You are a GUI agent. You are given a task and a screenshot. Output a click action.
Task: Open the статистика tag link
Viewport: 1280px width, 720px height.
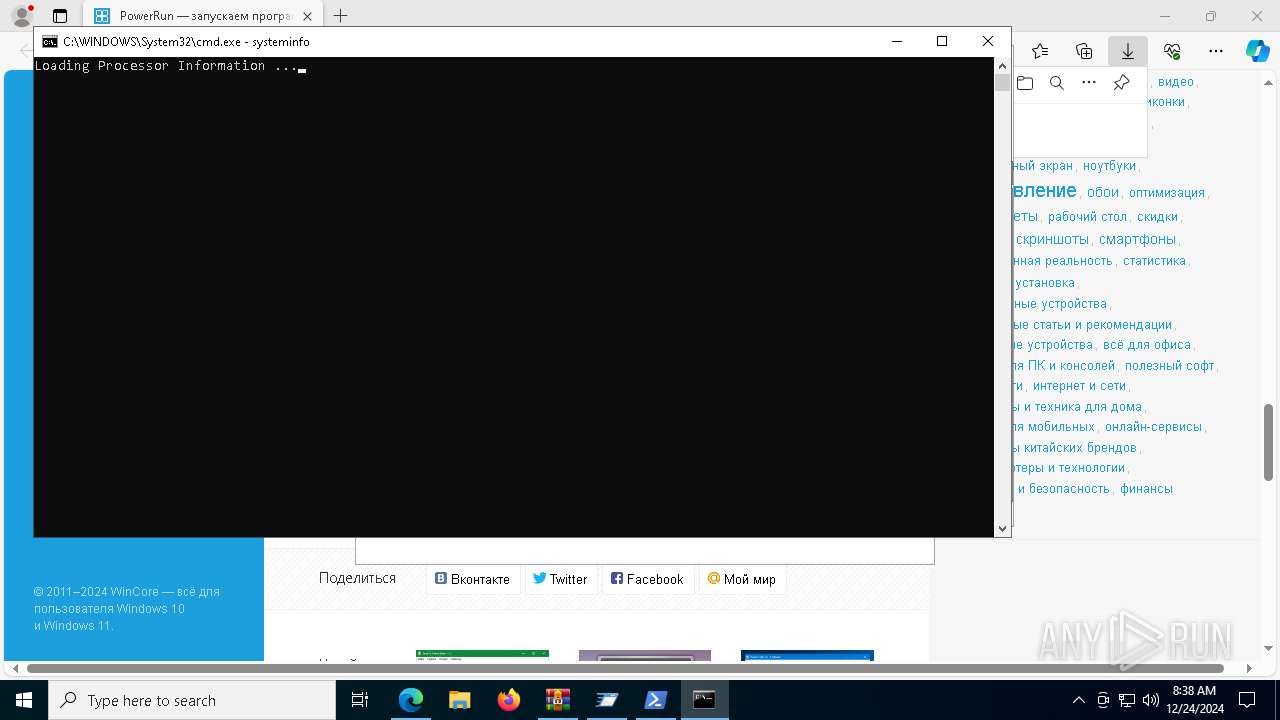[x=1154, y=261]
